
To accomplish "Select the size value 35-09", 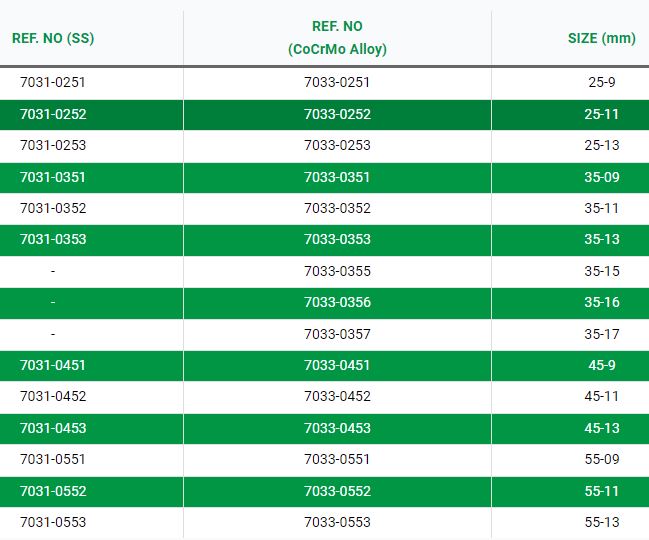I will click(602, 178).
